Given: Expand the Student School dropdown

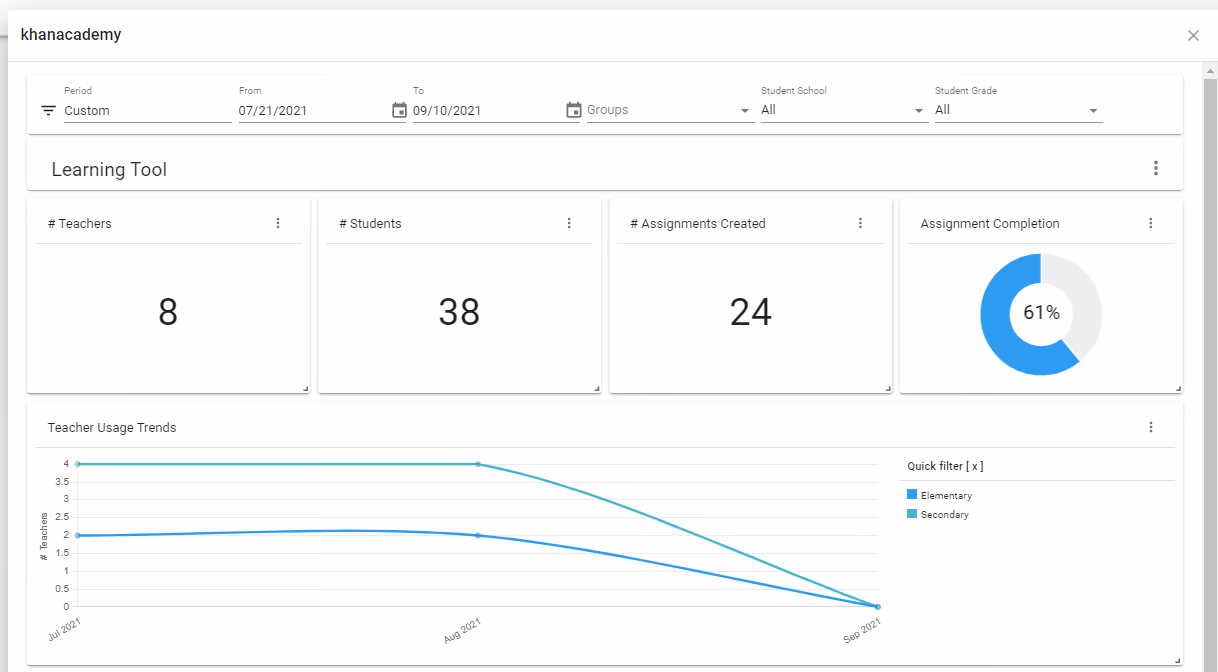Looking at the screenshot, I should pyautogui.click(x=844, y=110).
